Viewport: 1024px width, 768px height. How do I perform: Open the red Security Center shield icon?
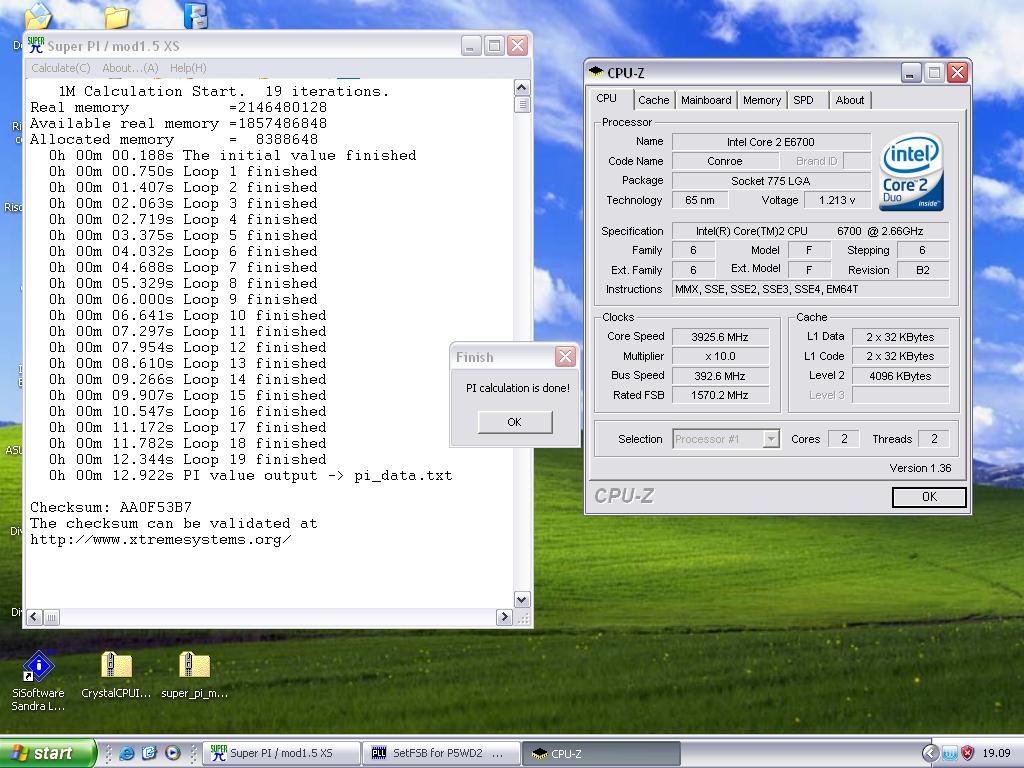[967, 754]
